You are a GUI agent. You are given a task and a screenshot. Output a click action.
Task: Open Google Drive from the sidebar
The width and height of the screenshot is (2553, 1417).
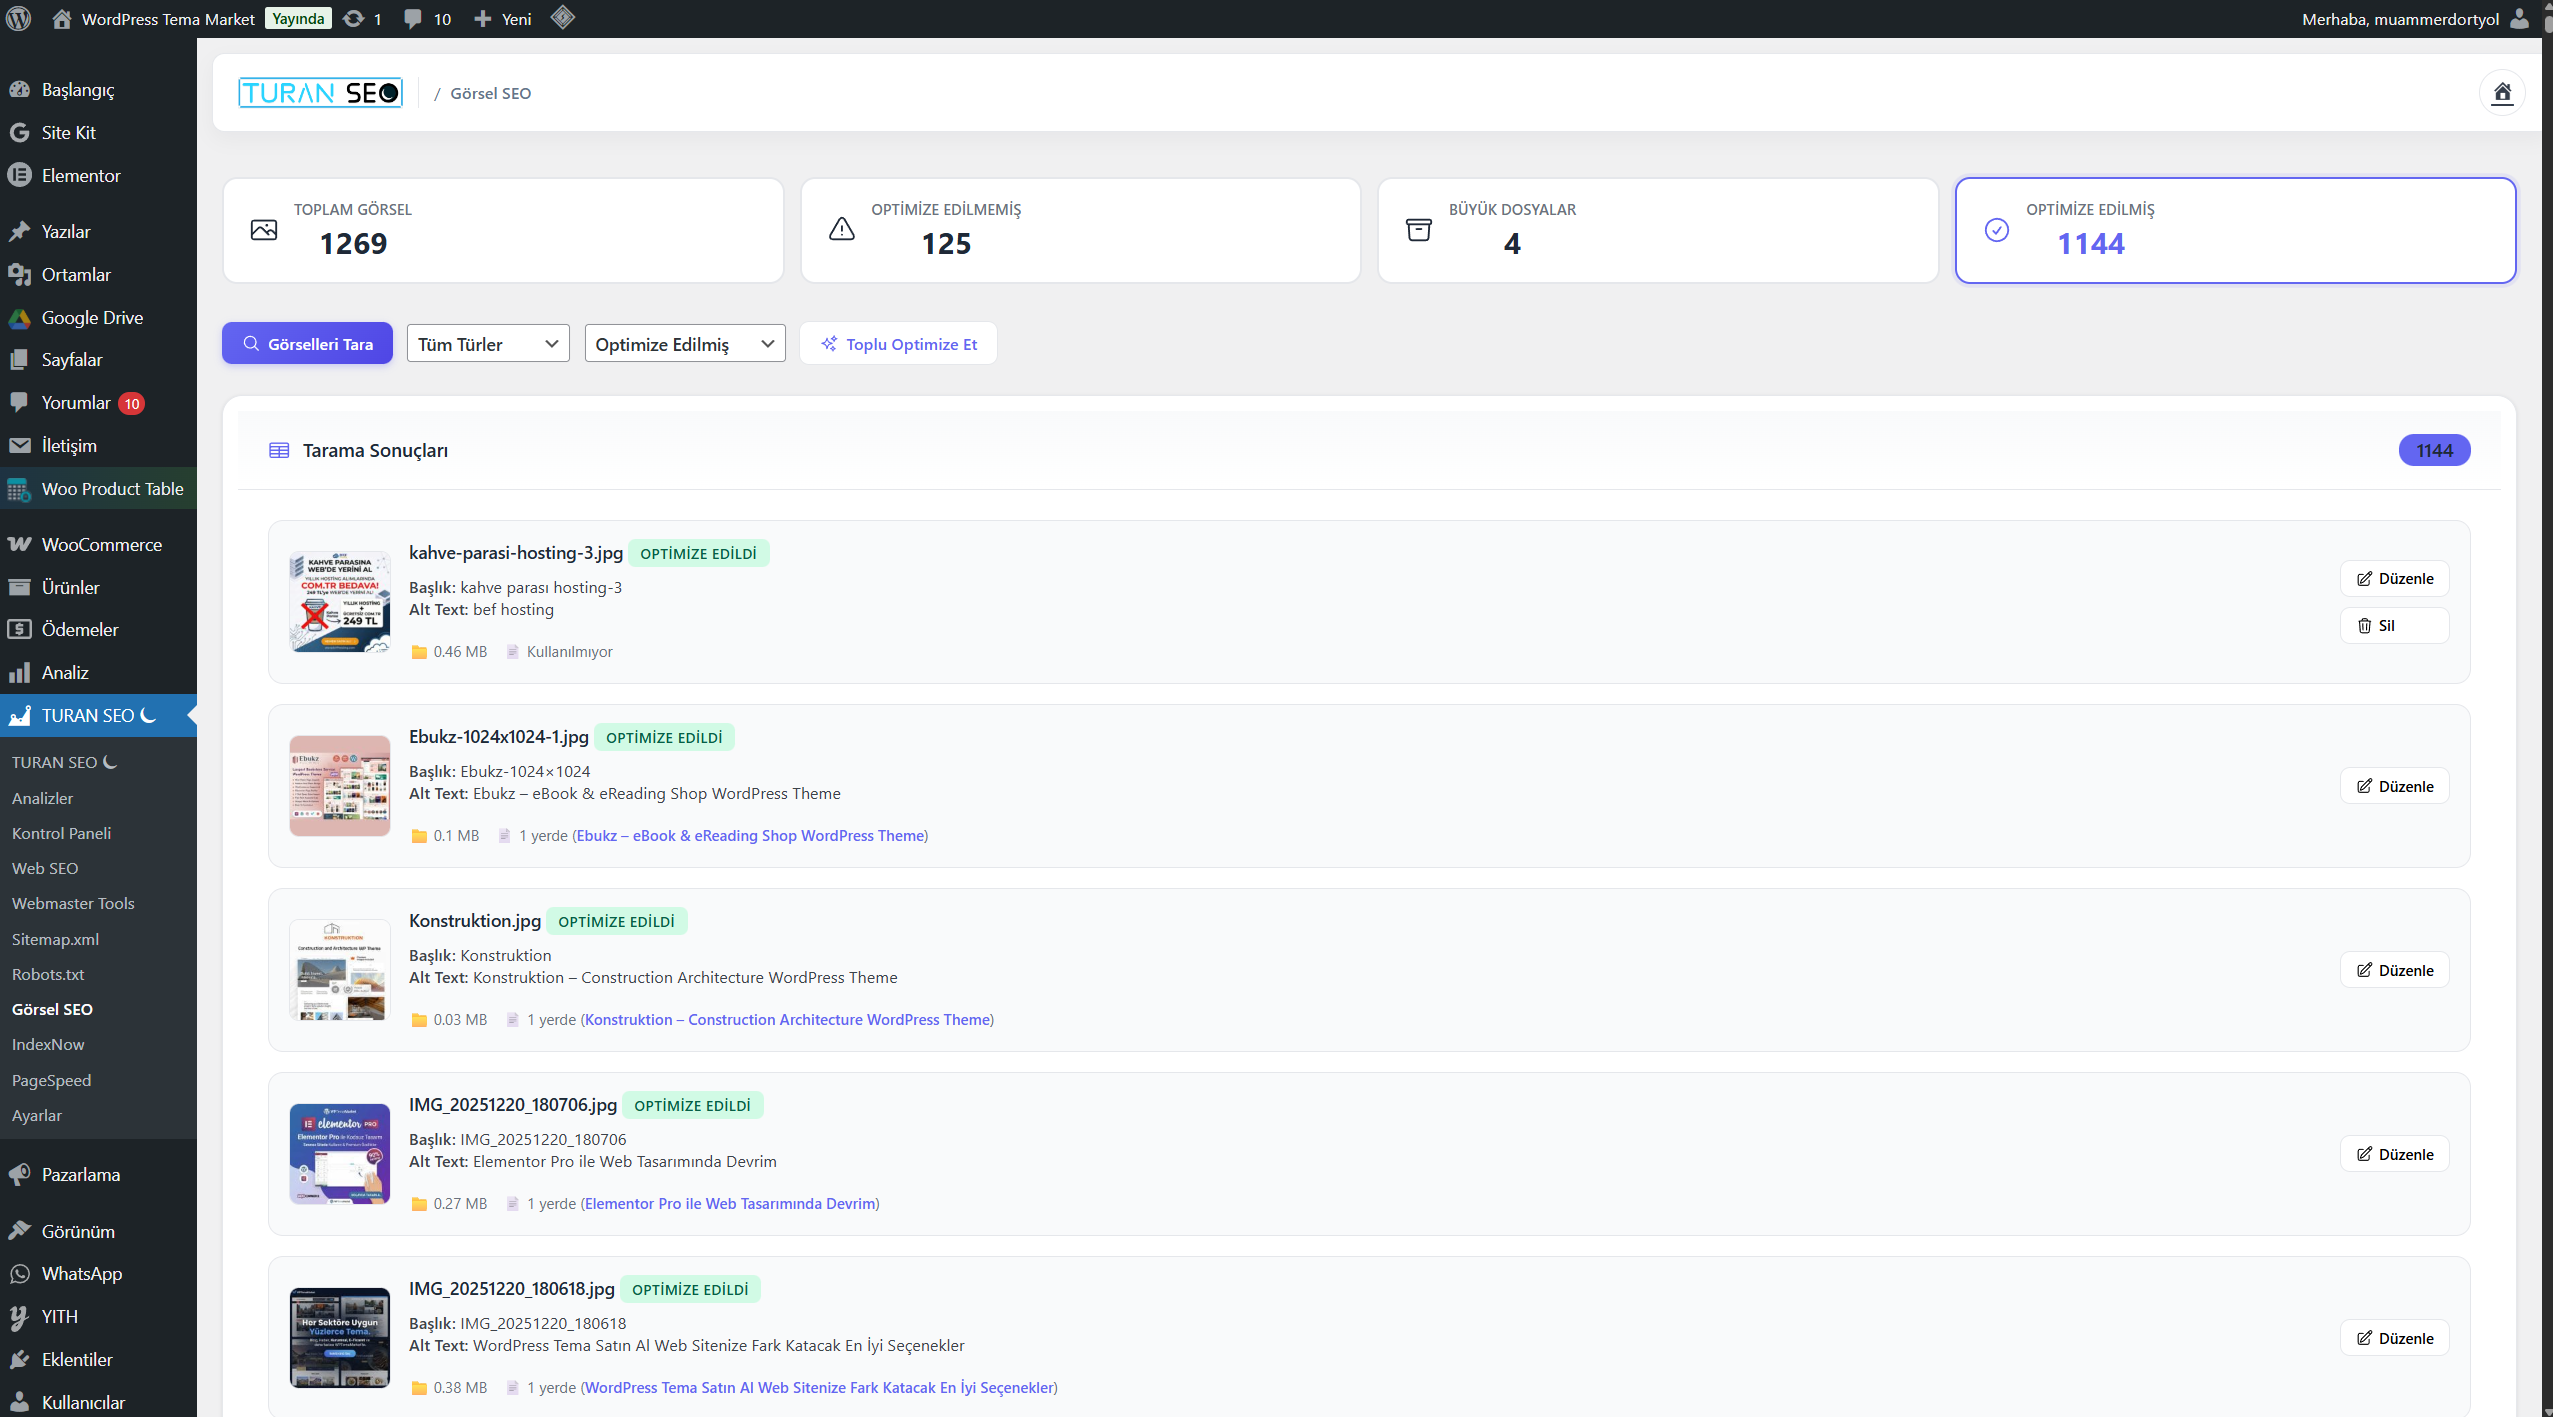tap(92, 318)
